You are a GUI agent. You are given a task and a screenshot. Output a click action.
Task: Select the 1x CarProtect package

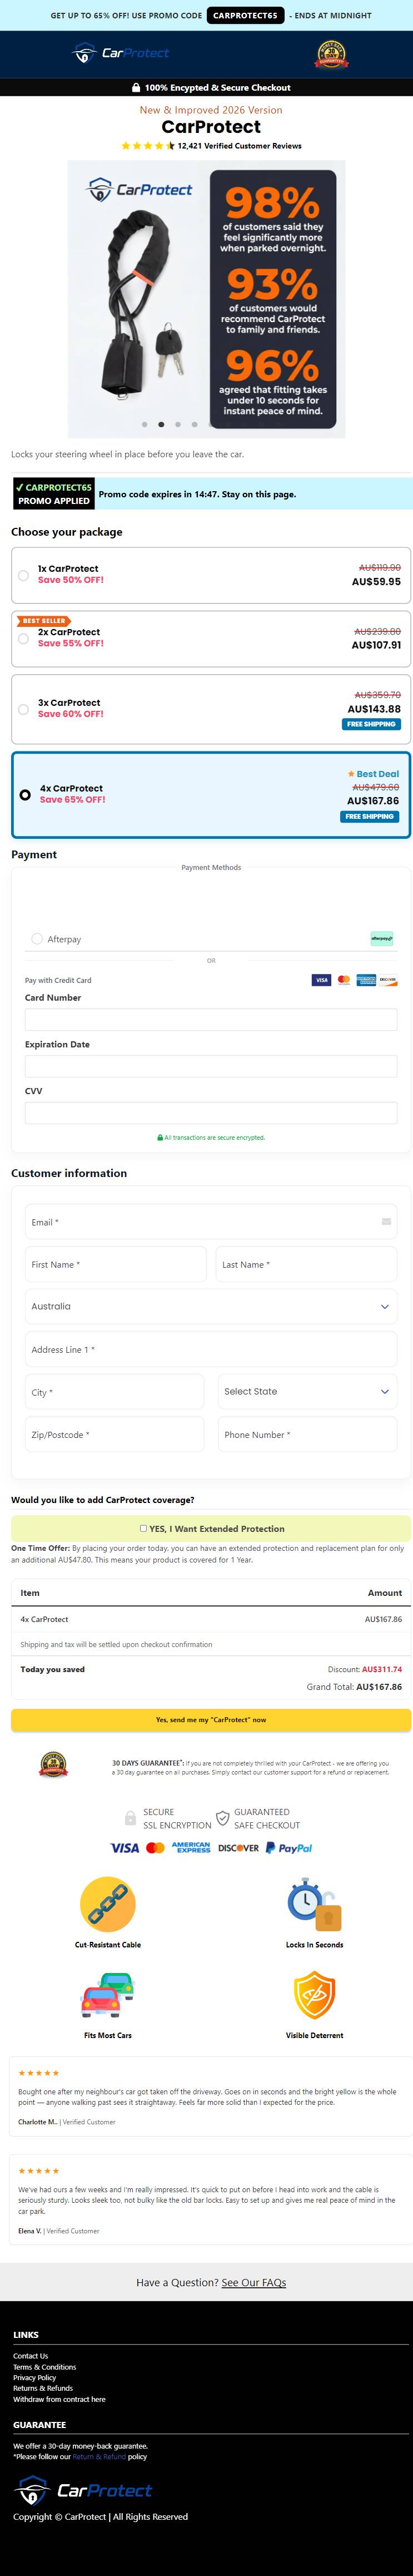click(210, 575)
